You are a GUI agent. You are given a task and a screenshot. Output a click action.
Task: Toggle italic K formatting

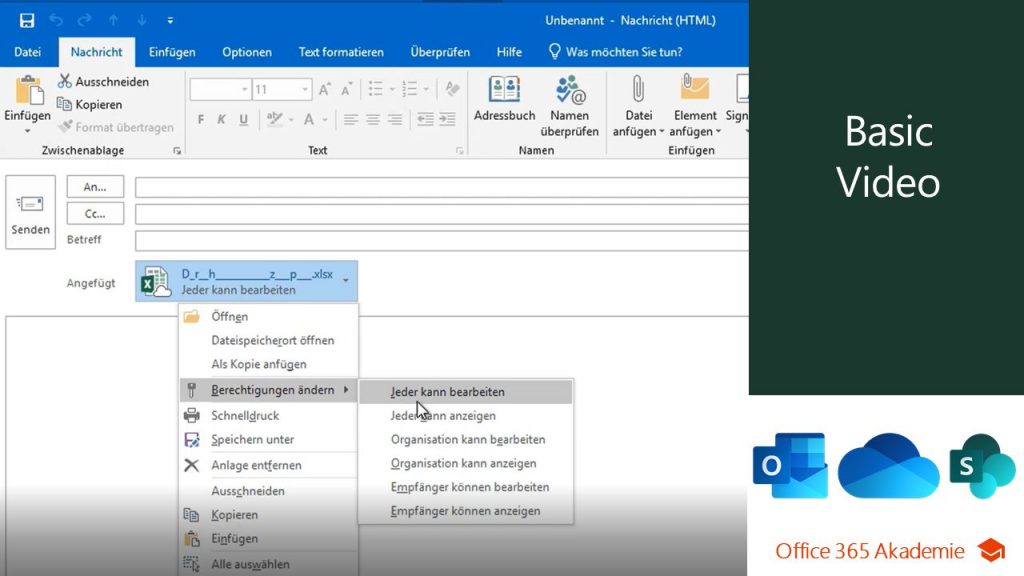tap(221, 120)
